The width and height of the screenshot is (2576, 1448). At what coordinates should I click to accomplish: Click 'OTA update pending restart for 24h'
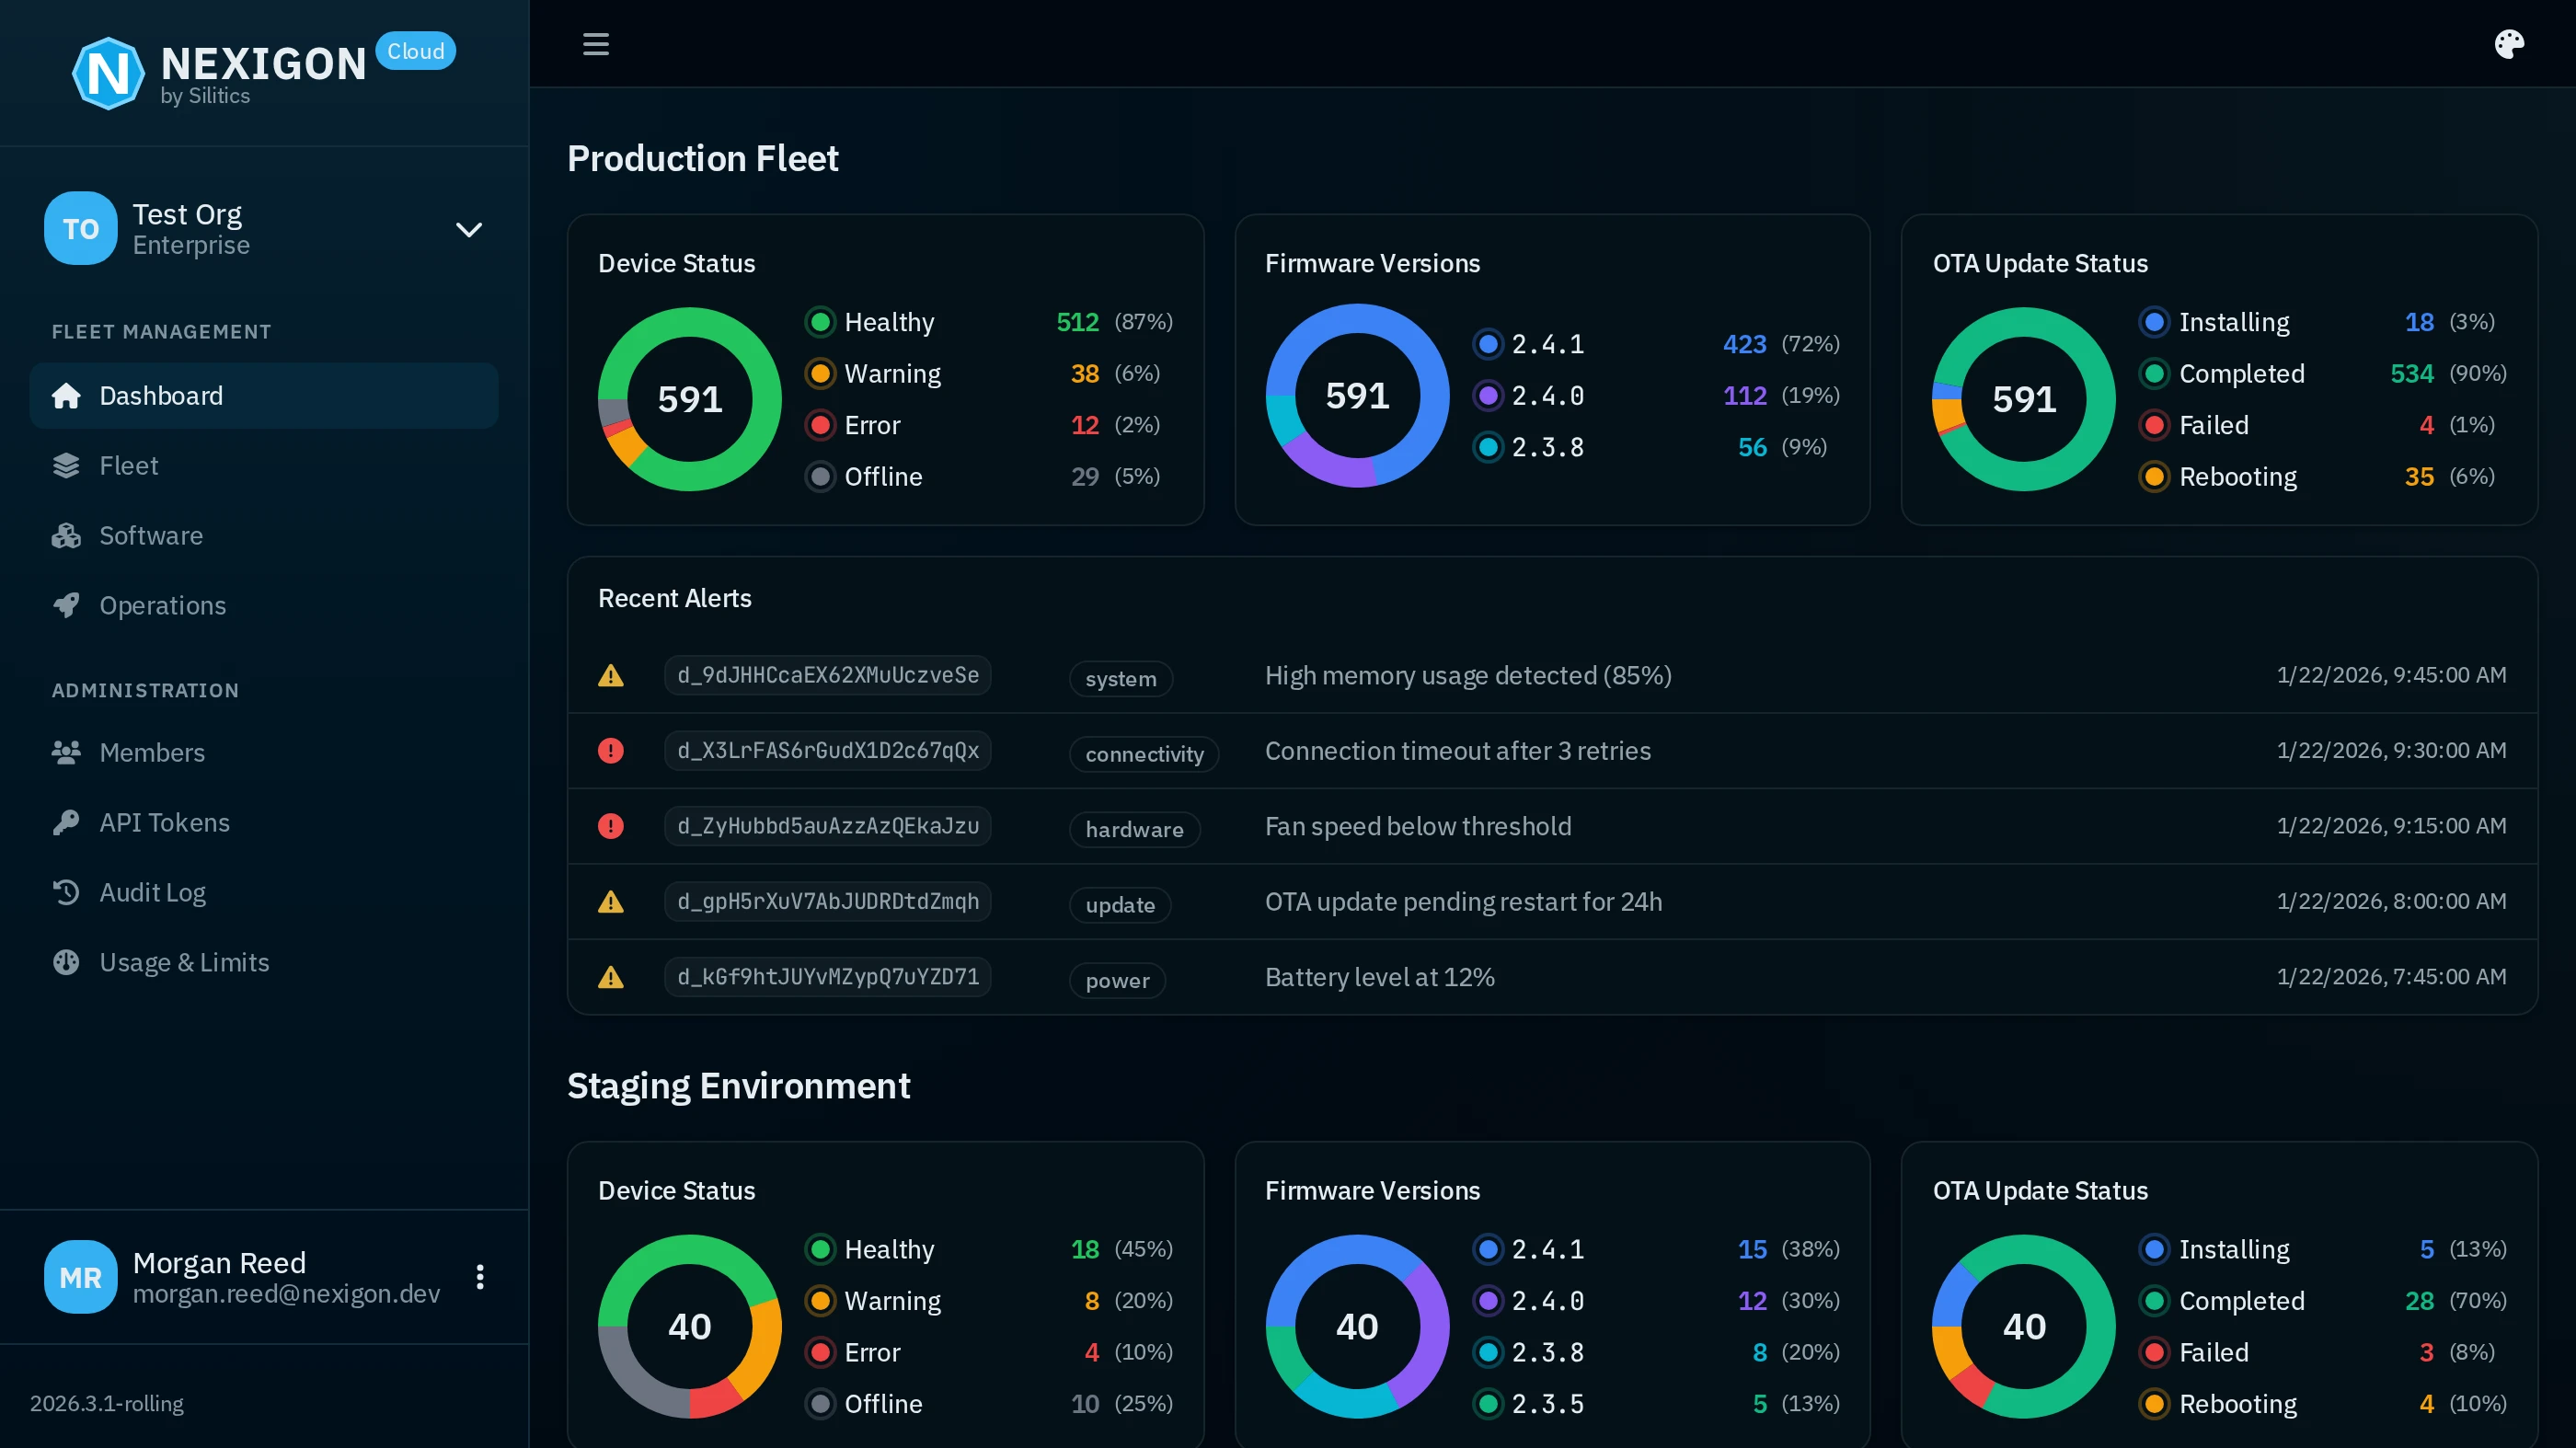click(1464, 902)
